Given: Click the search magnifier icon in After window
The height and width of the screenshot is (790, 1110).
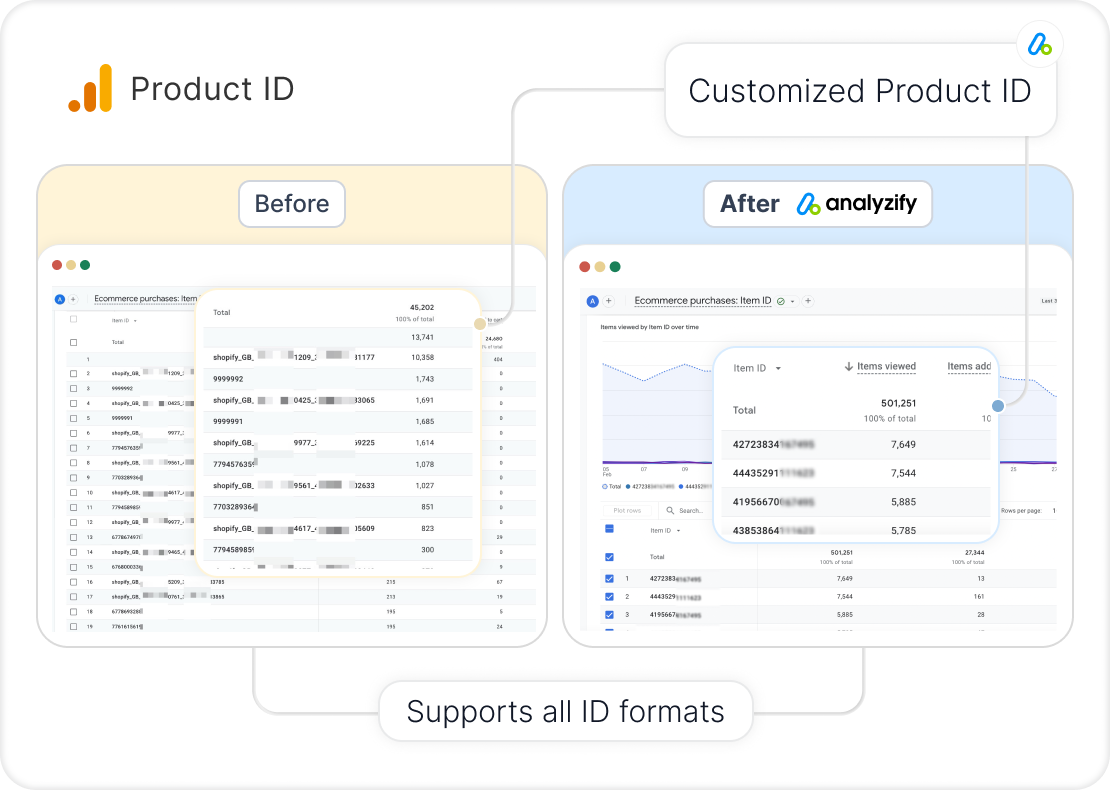Looking at the screenshot, I should point(670,510).
